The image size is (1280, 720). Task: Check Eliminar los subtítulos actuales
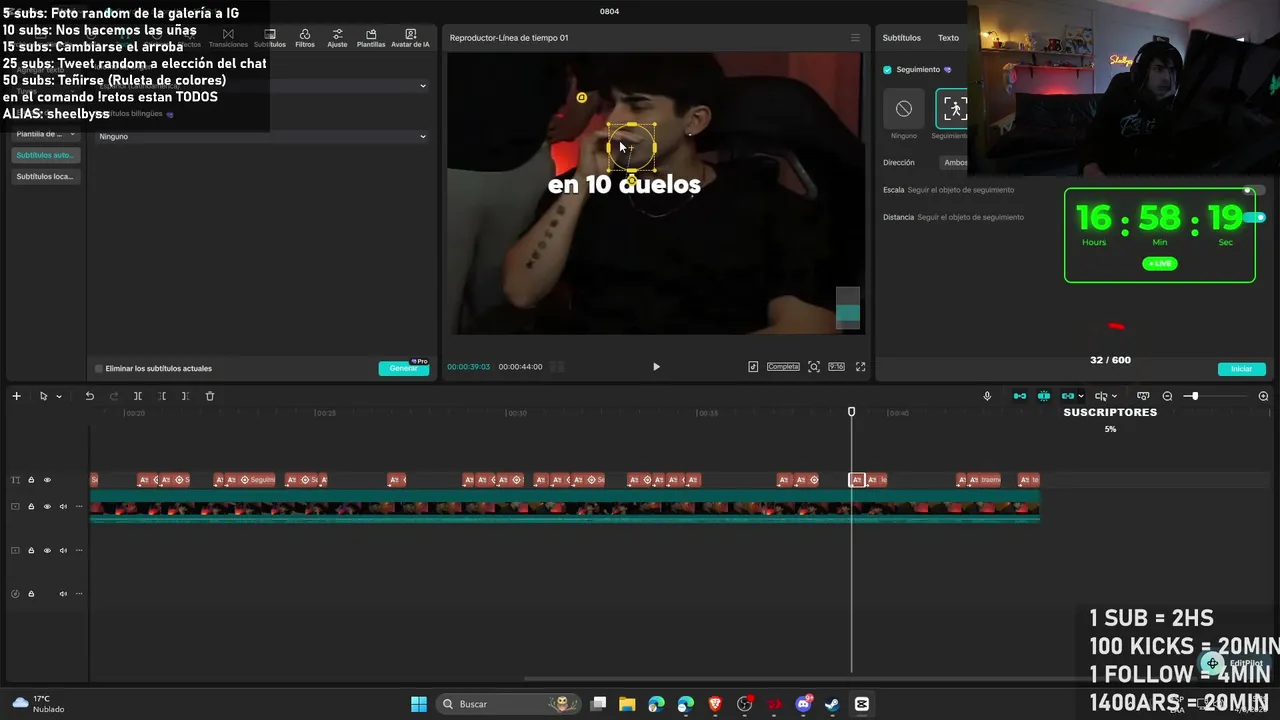click(99, 369)
